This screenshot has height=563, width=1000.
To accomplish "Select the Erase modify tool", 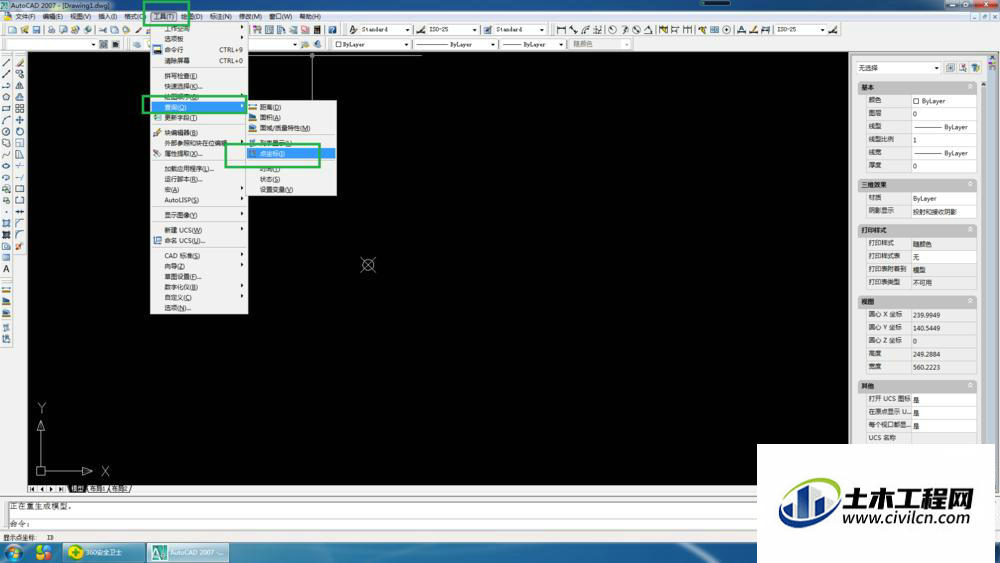I will pos(20,62).
